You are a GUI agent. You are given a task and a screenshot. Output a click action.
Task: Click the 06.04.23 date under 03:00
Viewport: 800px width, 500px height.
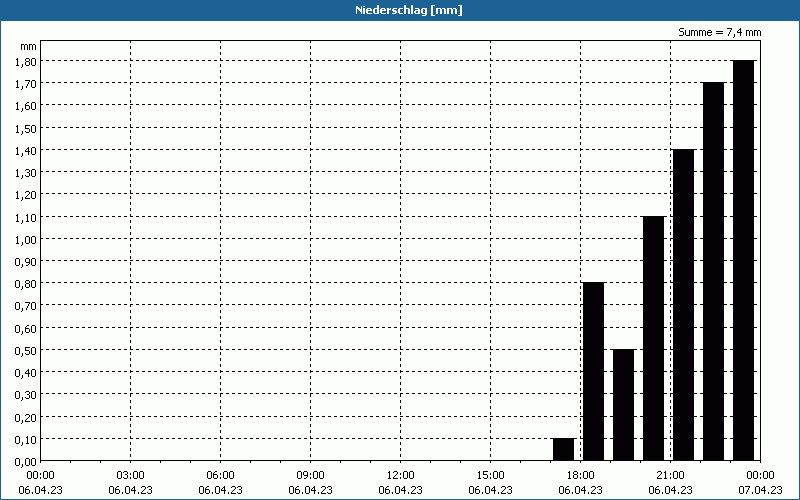[x=131, y=490]
